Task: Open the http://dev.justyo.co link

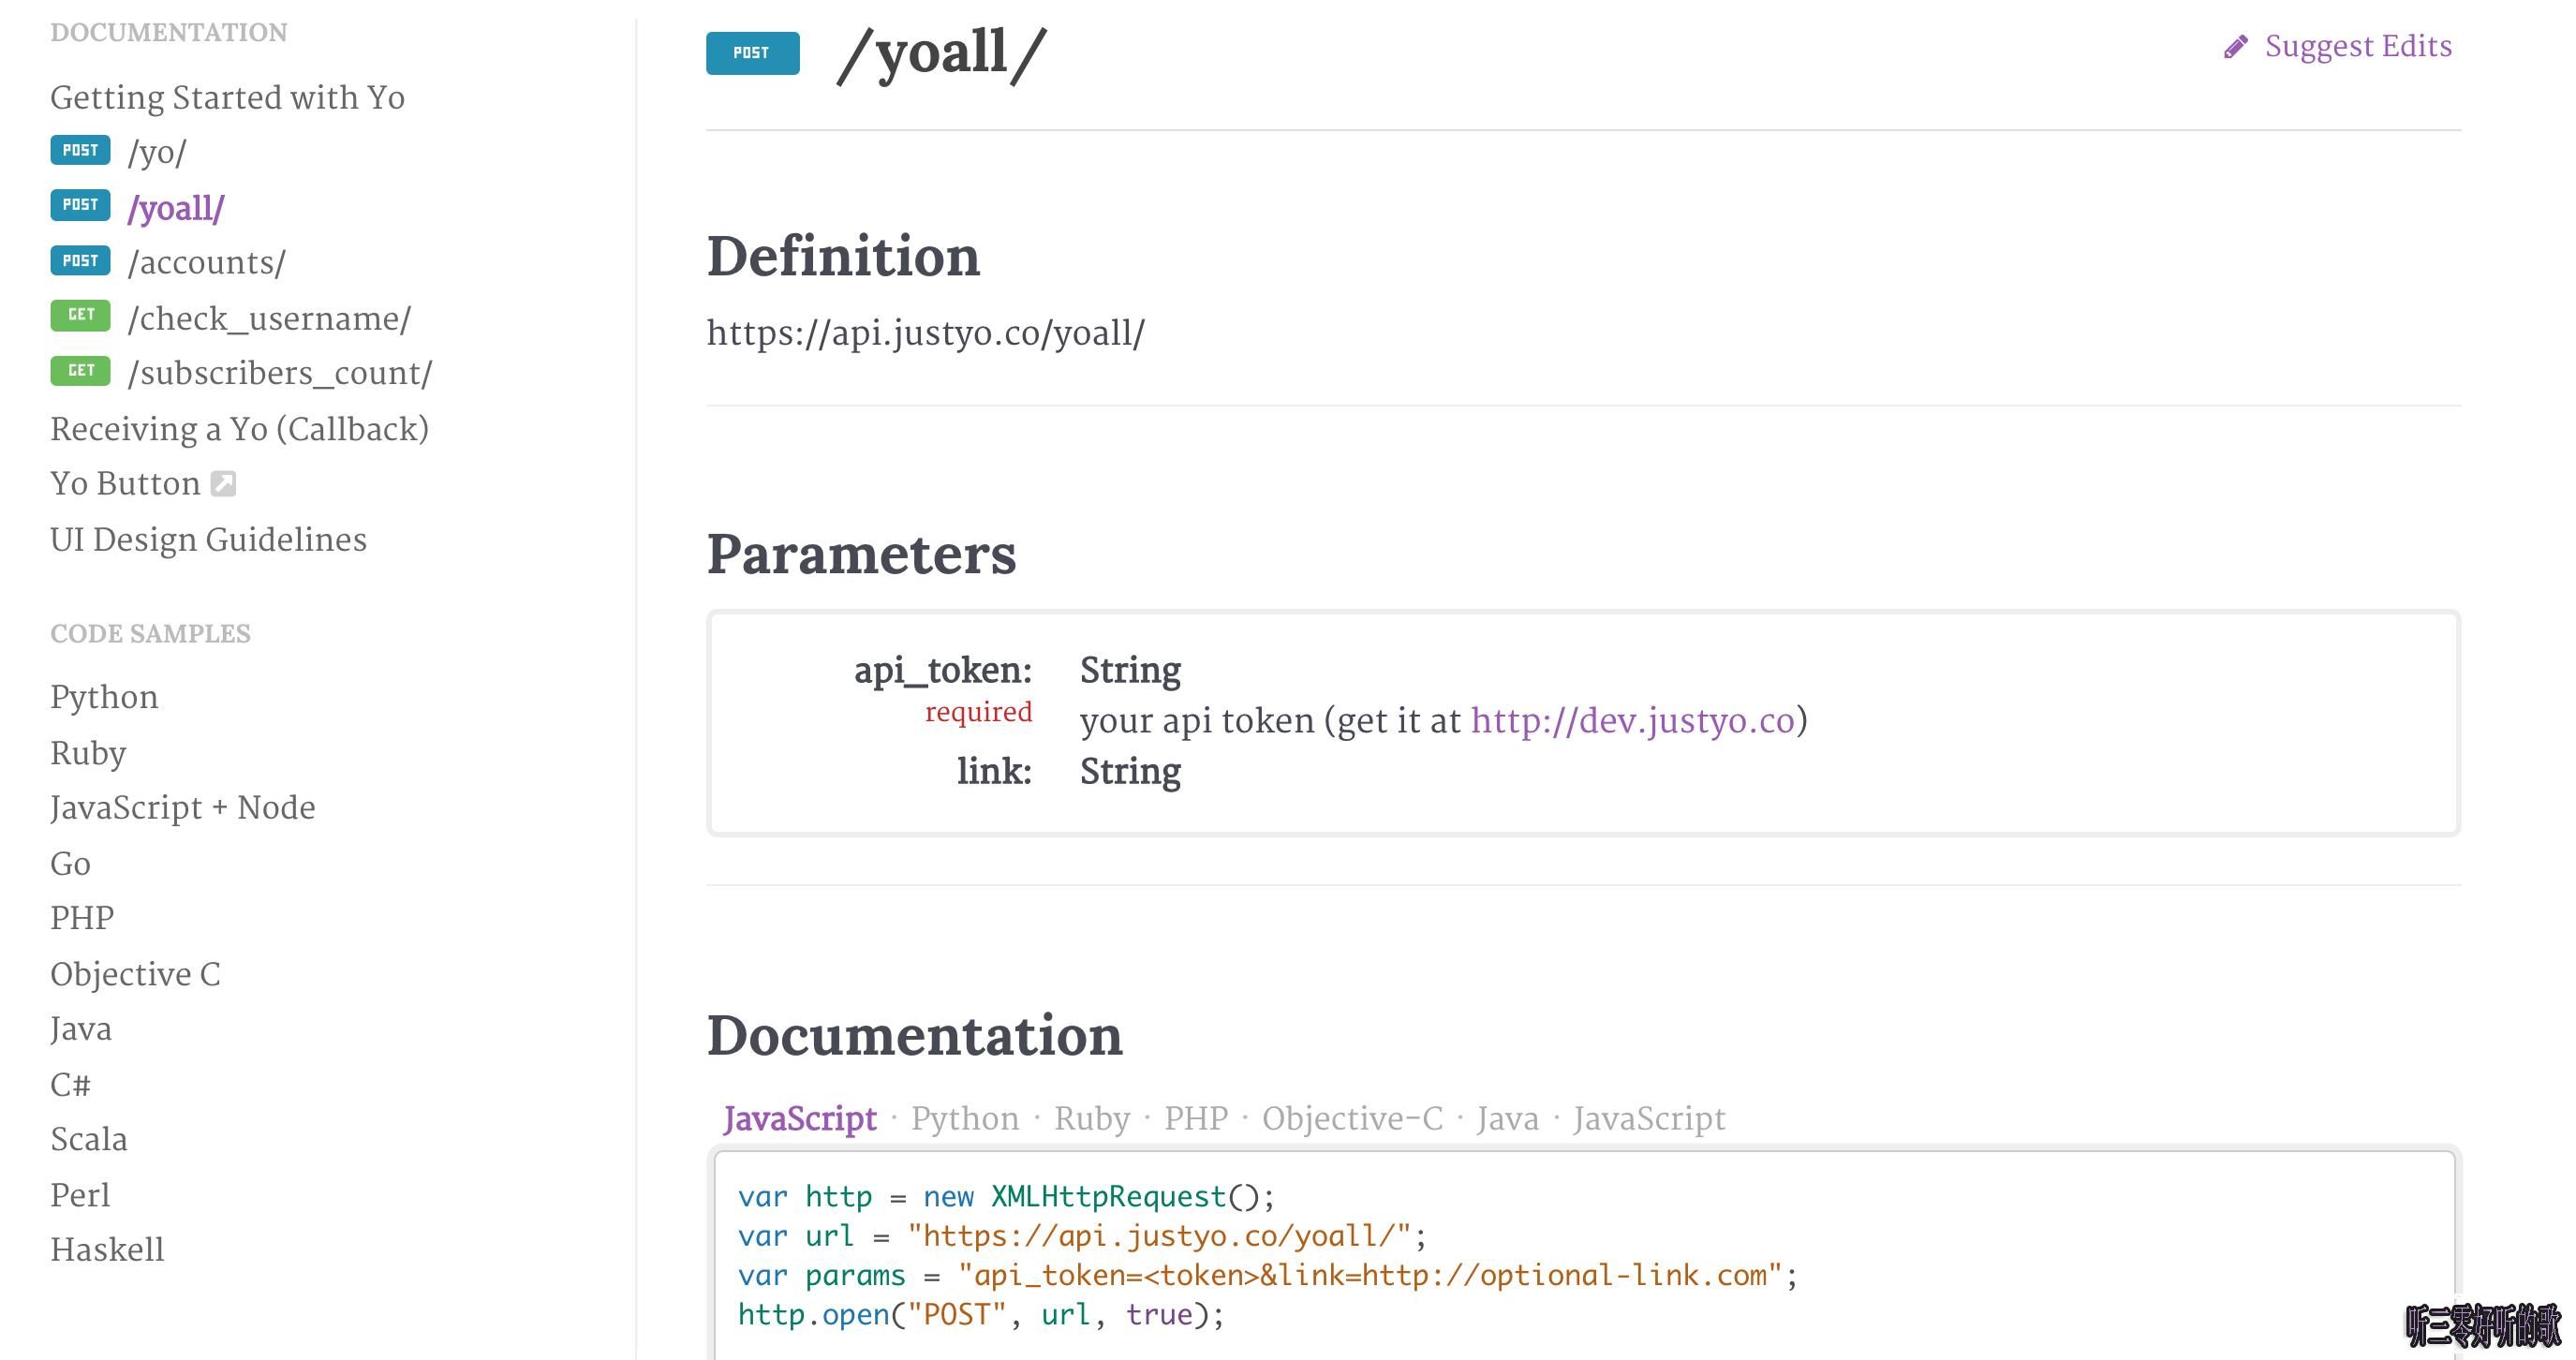Action: (x=1632, y=721)
